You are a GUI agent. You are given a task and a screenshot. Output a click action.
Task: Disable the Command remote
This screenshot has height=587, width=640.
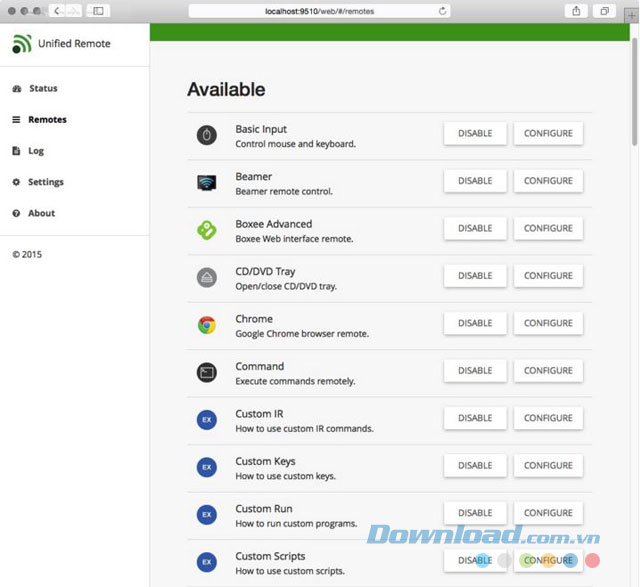pyautogui.click(x=475, y=371)
